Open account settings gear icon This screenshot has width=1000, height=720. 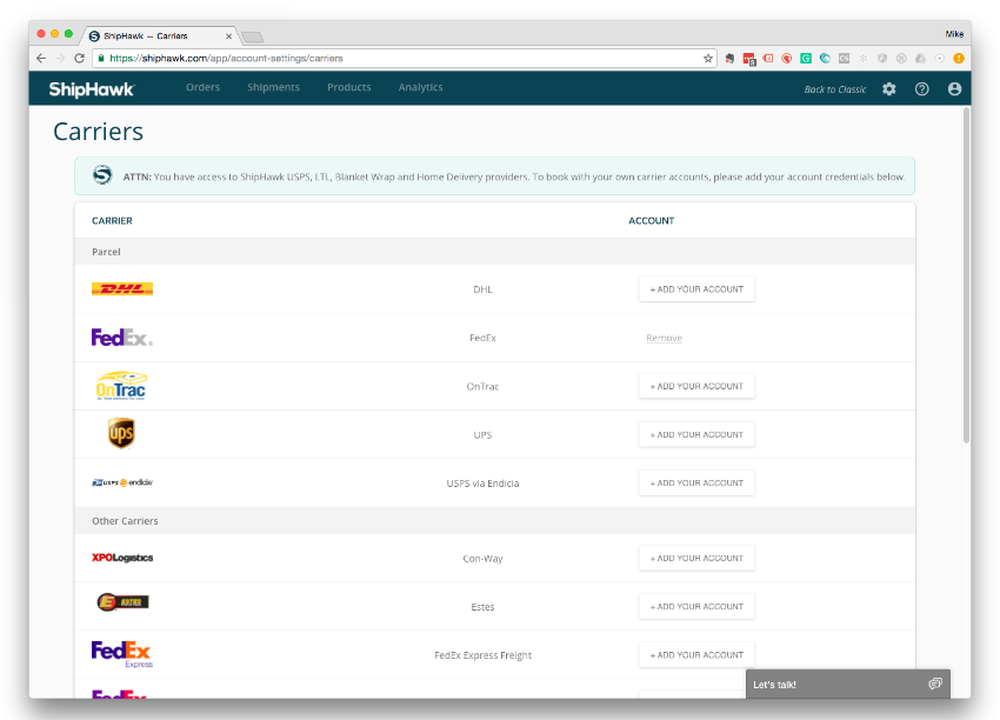[889, 89]
